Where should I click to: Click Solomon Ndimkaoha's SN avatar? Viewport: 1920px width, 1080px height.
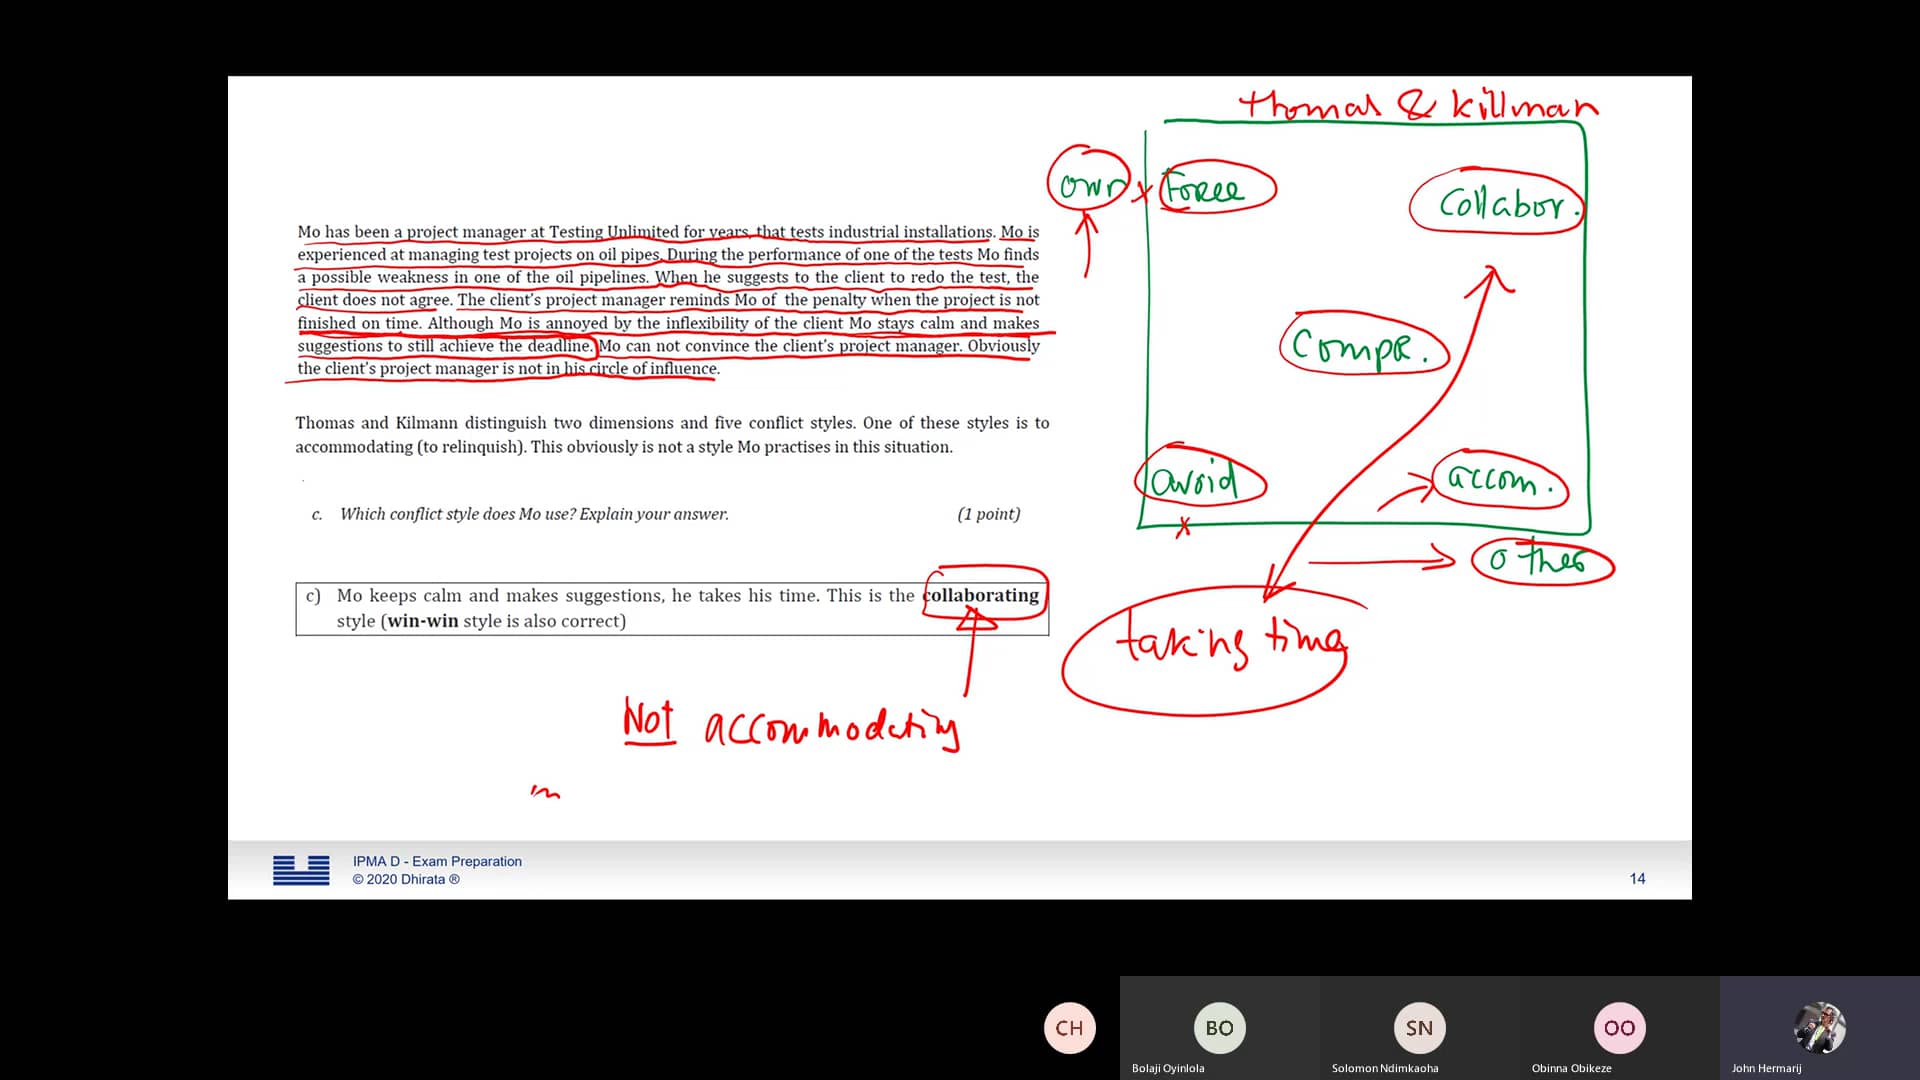1419,1027
